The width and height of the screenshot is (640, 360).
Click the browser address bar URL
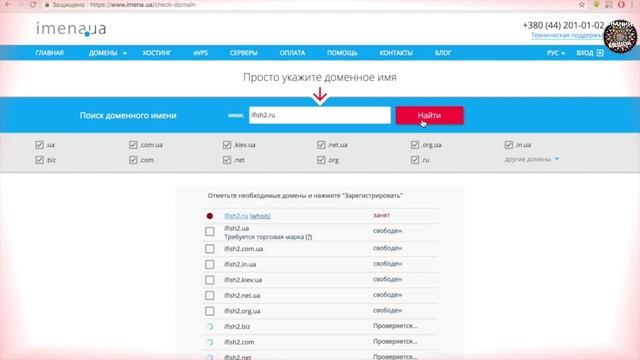point(142,5)
